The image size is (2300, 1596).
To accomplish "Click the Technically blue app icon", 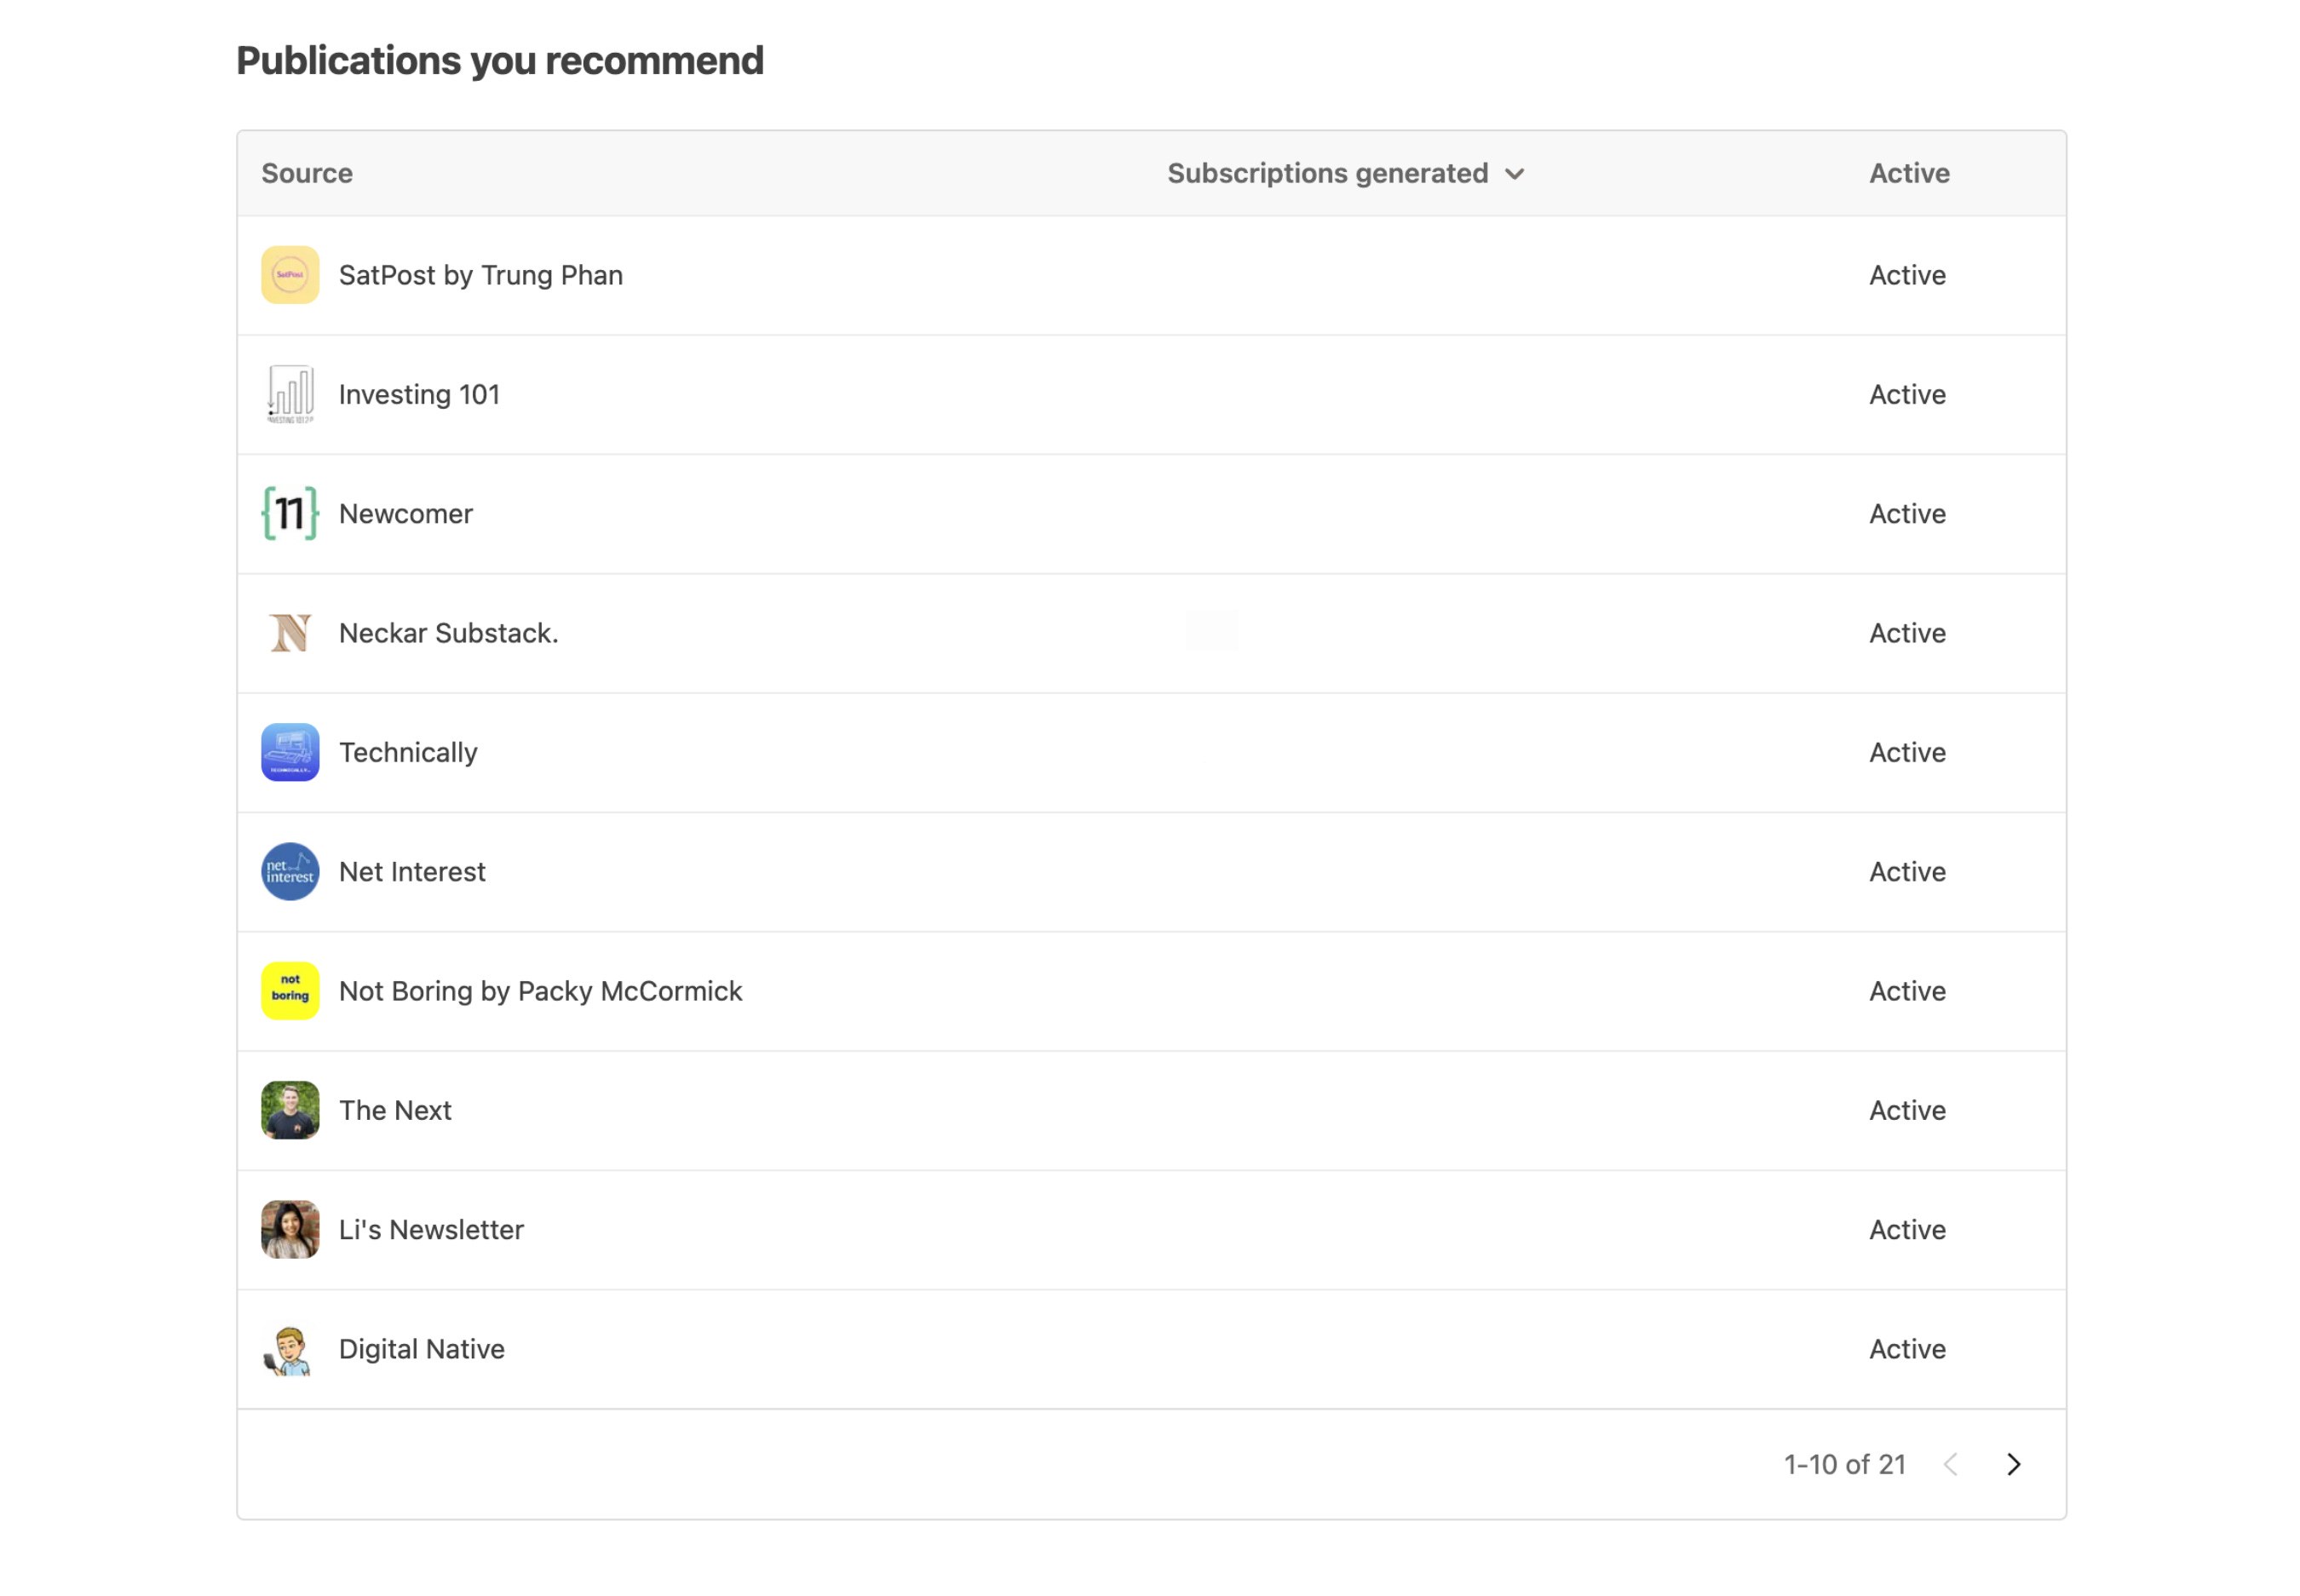I will (x=290, y=752).
